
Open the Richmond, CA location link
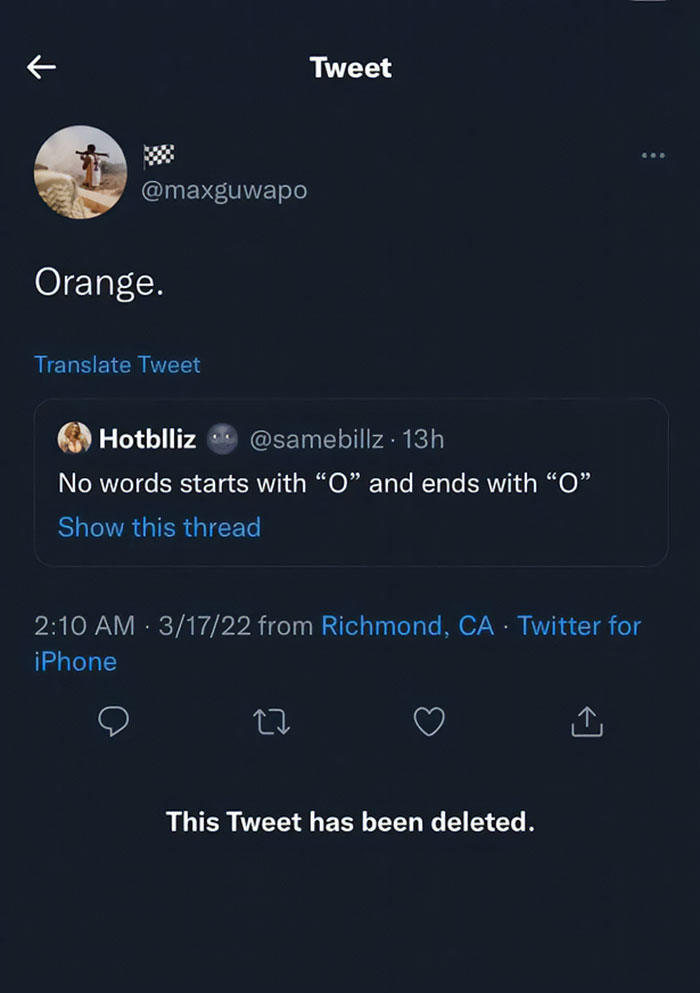tap(405, 626)
